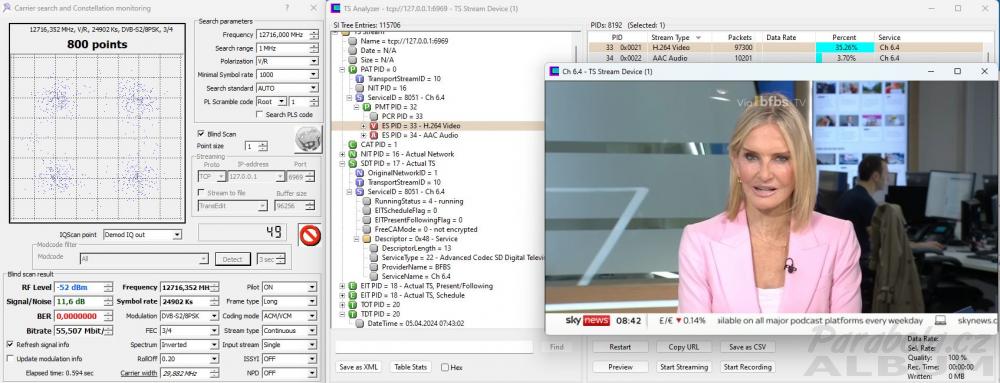This screenshot has height=383, width=1000.
Task: Click the CAT PID node icon
Action: [352, 145]
